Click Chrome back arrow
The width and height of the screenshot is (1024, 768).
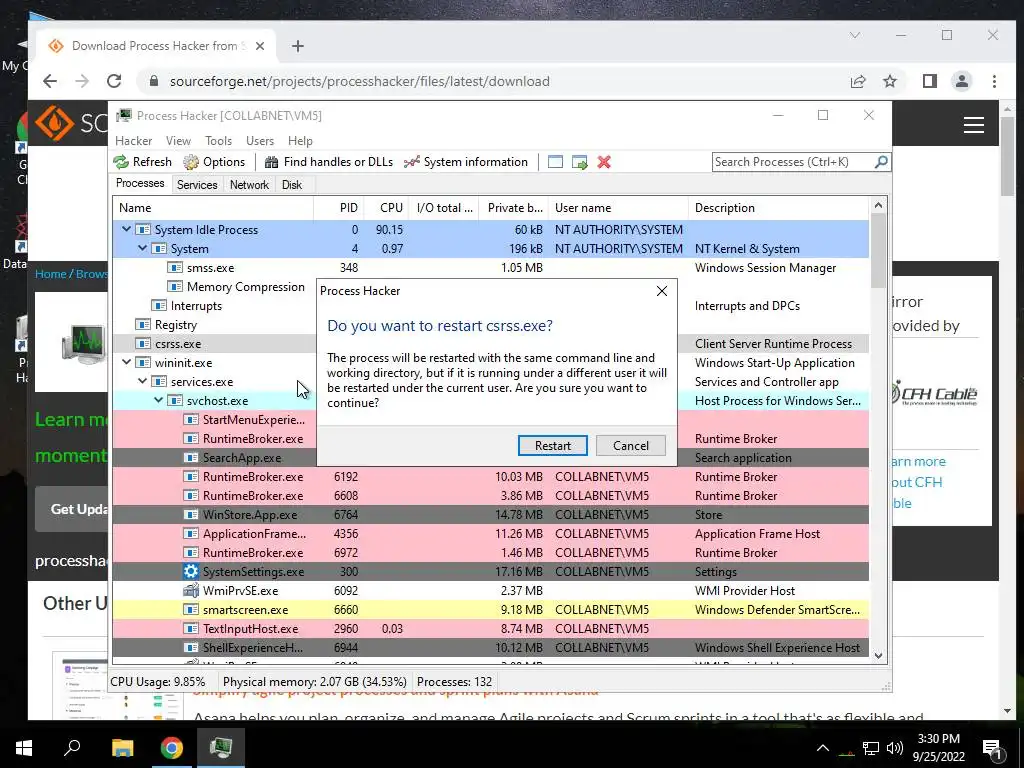[50, 81]
